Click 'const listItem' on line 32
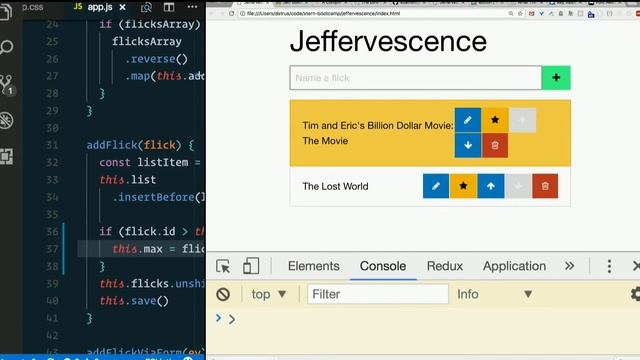 point(144,162)
